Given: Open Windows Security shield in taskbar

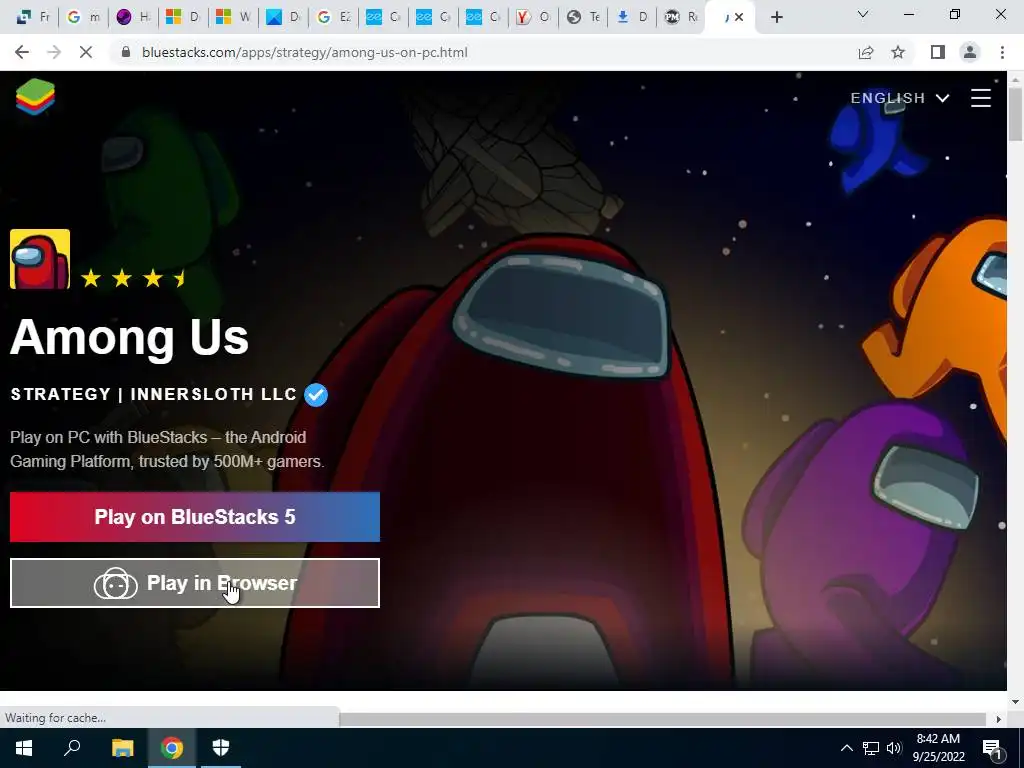Looking at the screenshot, I should 221,748.
